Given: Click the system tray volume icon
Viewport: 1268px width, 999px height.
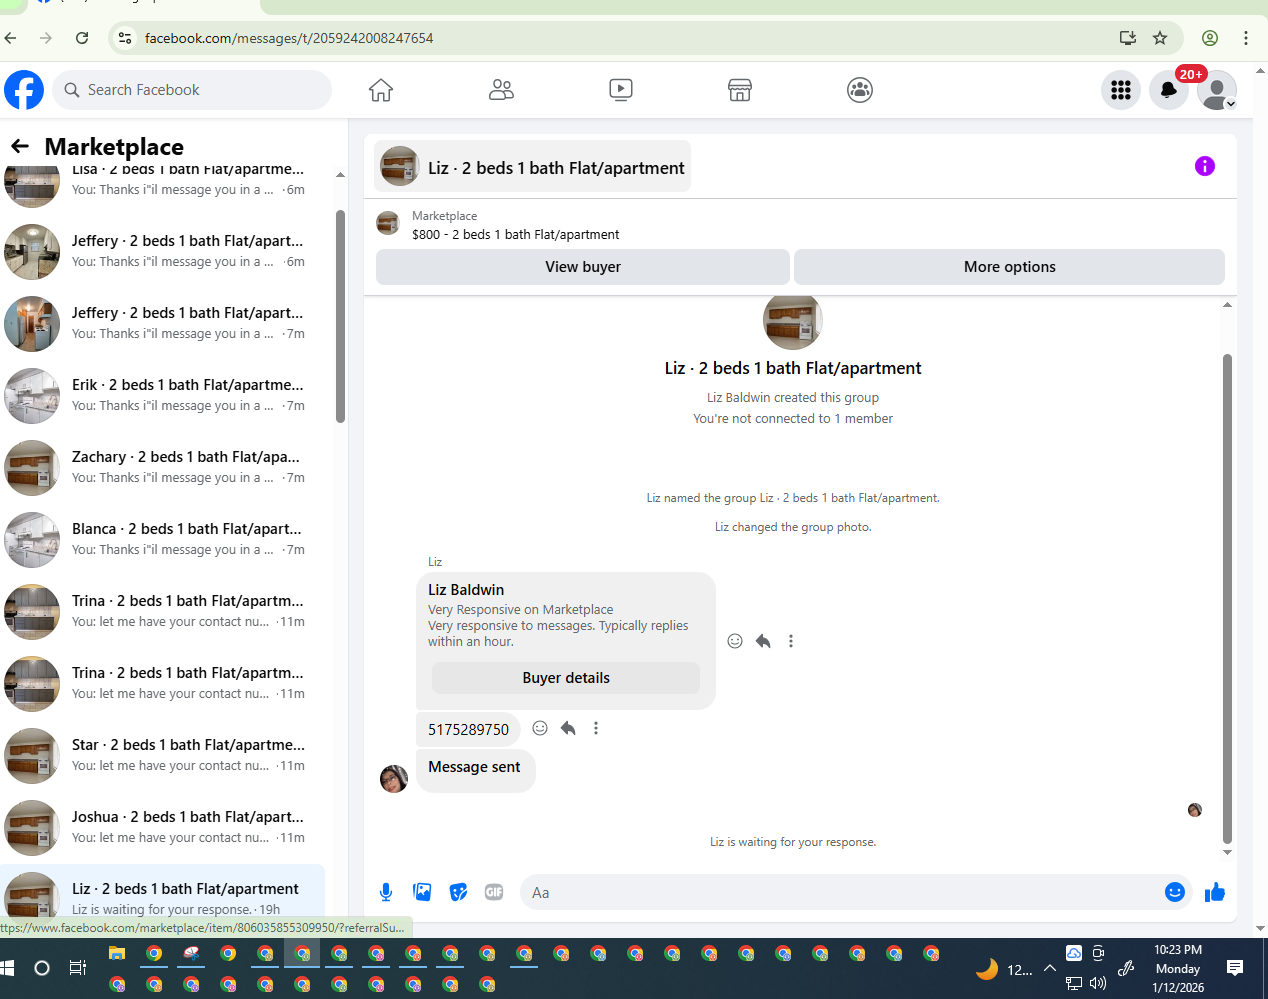Looking at the screenshot, I should click(1098, 983).
